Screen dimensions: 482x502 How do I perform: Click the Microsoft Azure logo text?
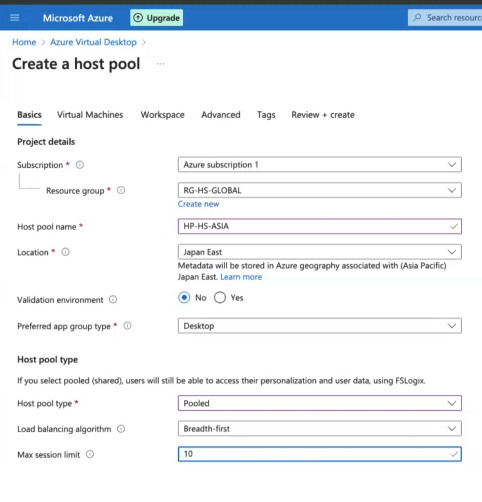78,18
